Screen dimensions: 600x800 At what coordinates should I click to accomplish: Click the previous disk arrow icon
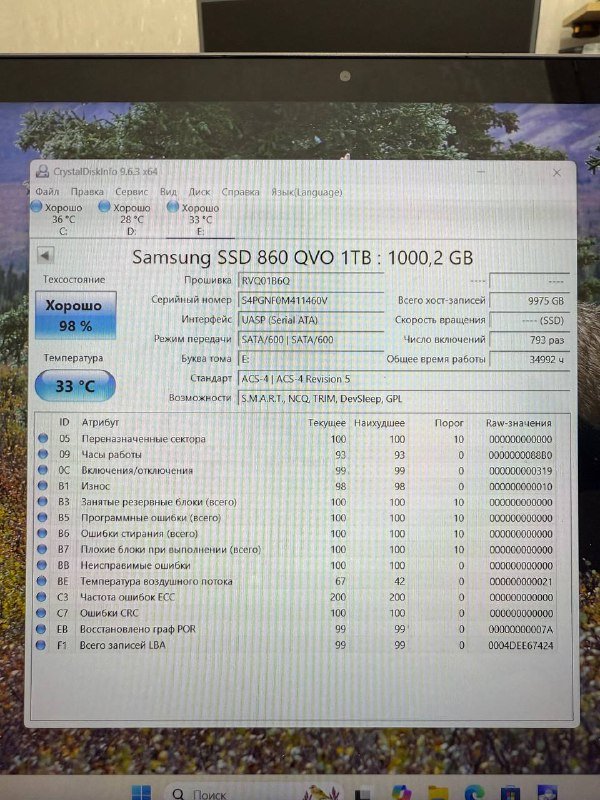point(46,256)
